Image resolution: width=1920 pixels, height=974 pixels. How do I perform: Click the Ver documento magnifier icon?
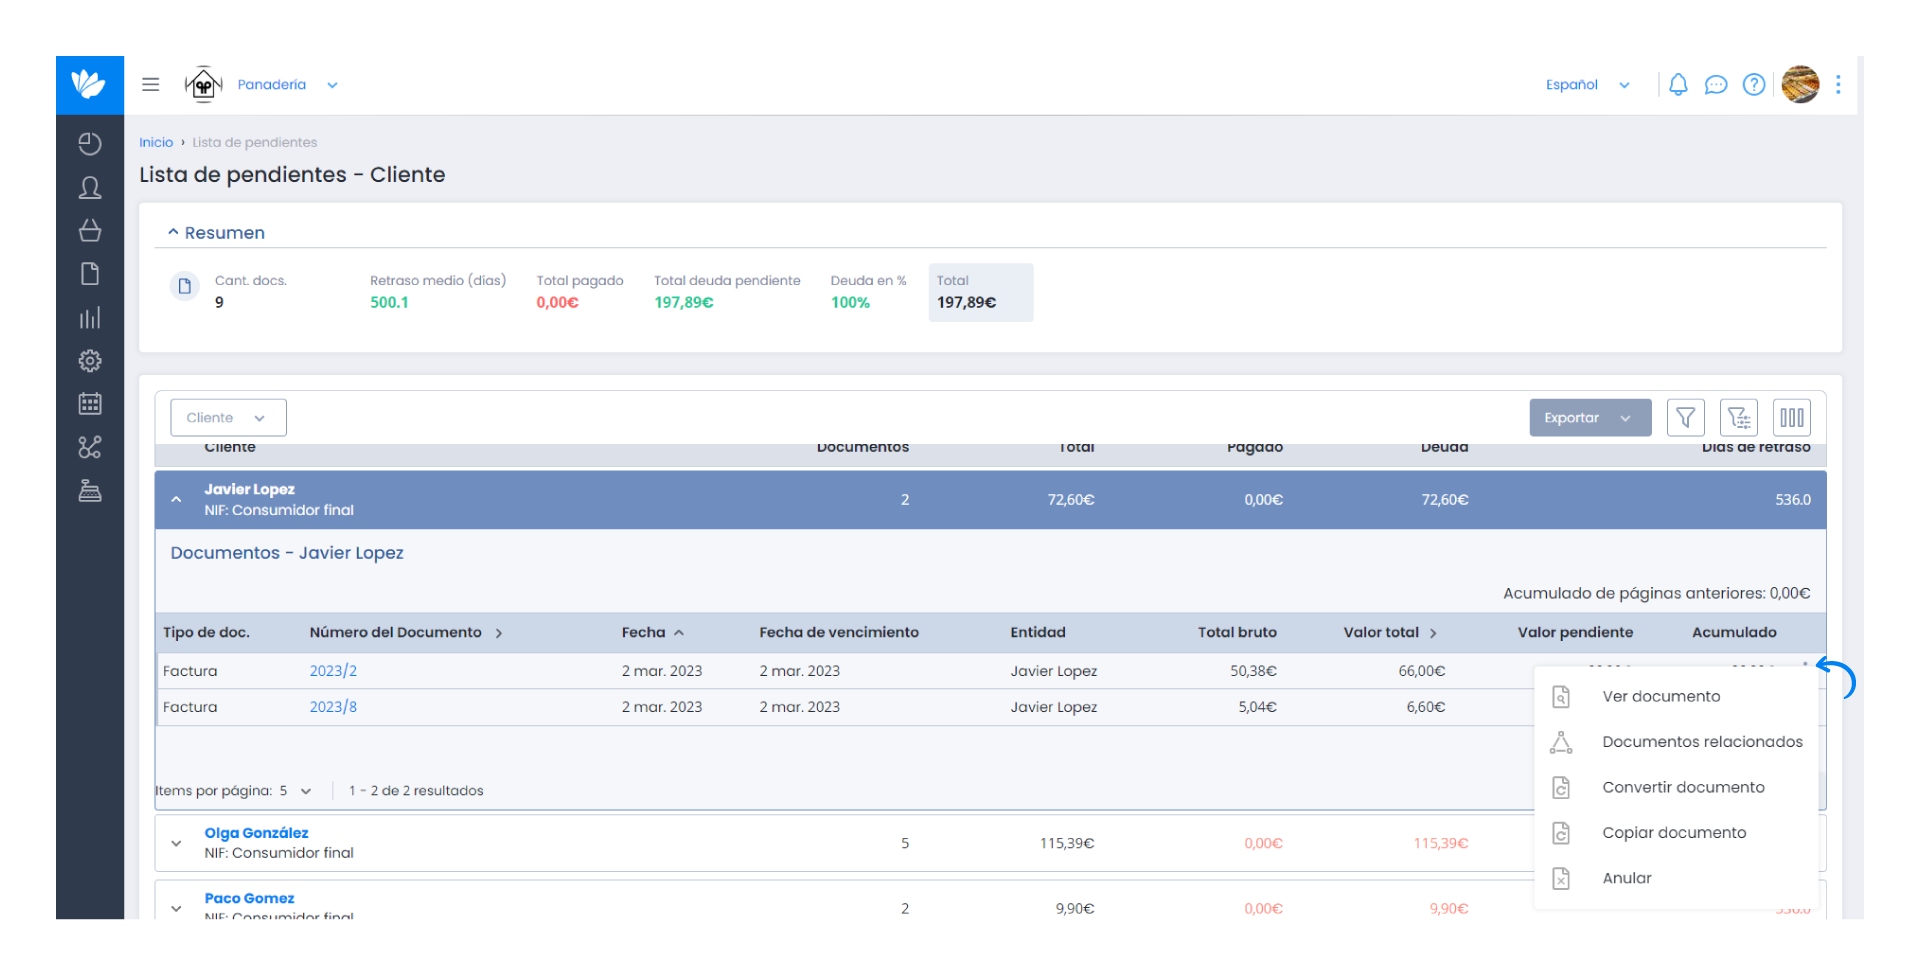[1561, 697]
